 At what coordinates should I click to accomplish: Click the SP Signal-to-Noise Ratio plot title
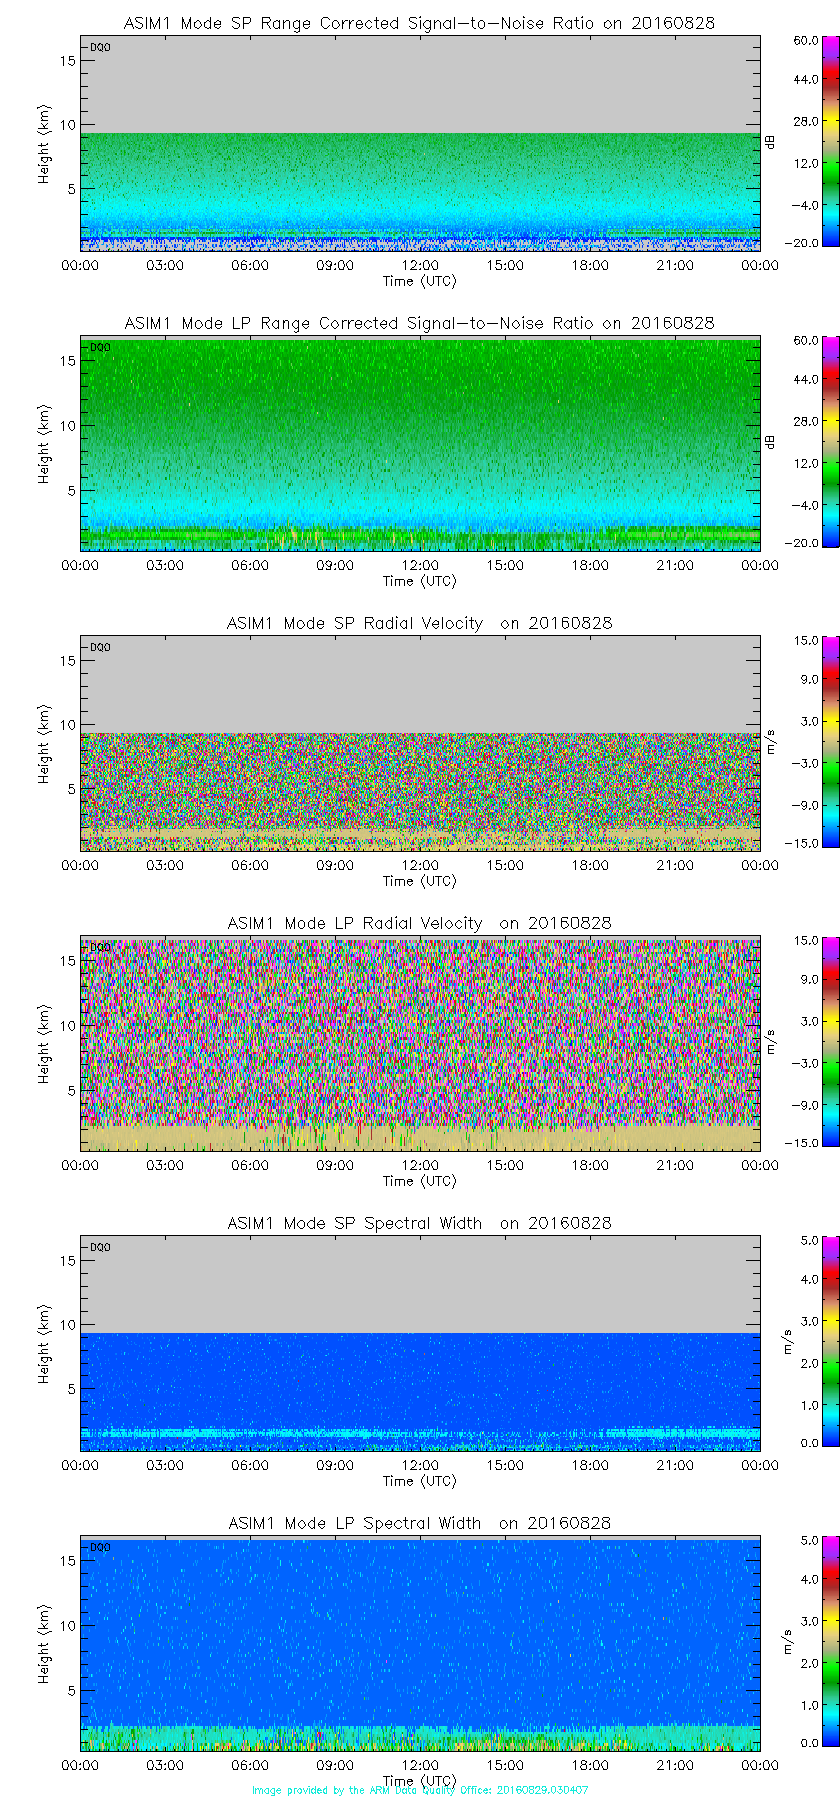(419, 23)
